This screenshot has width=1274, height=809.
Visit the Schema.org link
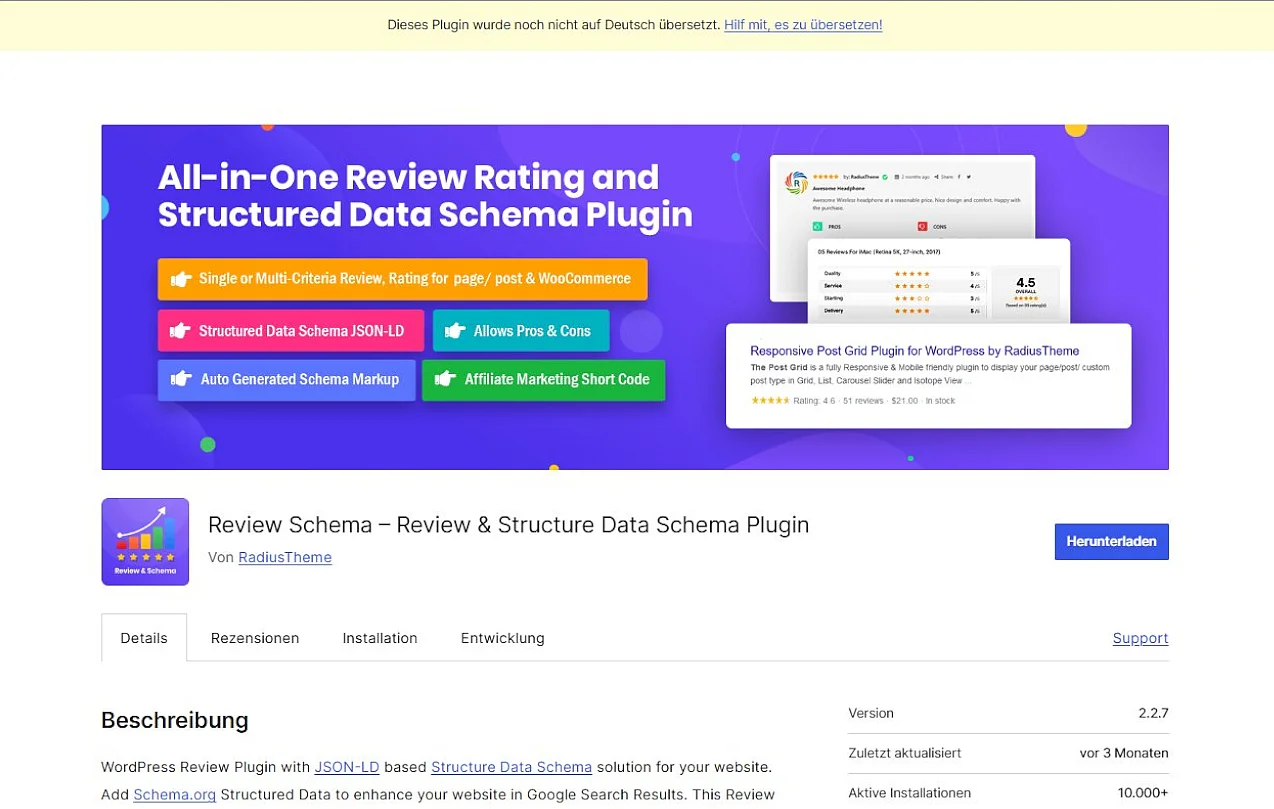[x=174, y=794]
